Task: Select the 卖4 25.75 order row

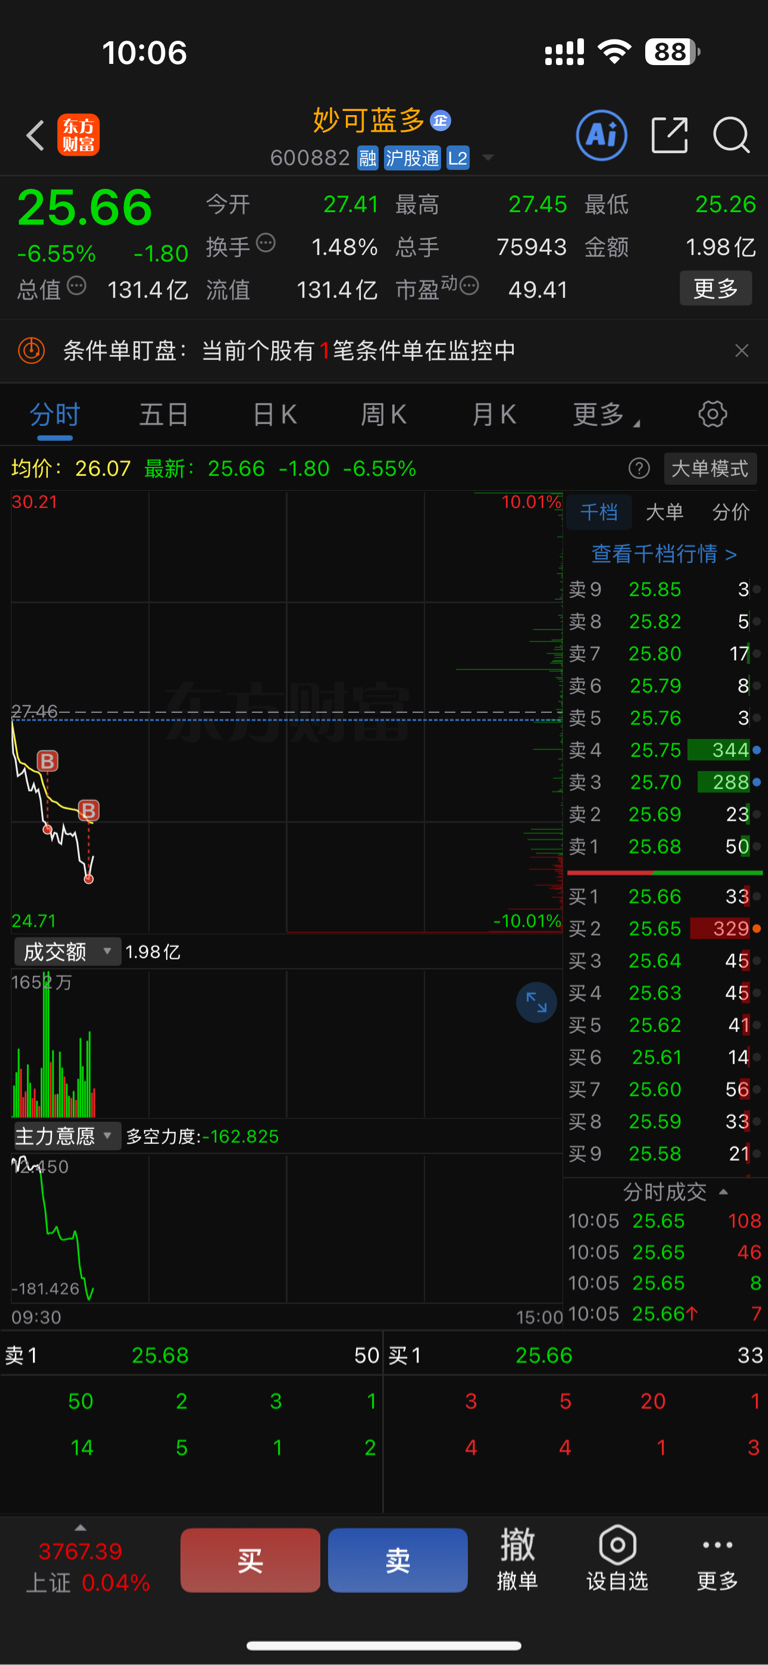Action: point(664,750)
